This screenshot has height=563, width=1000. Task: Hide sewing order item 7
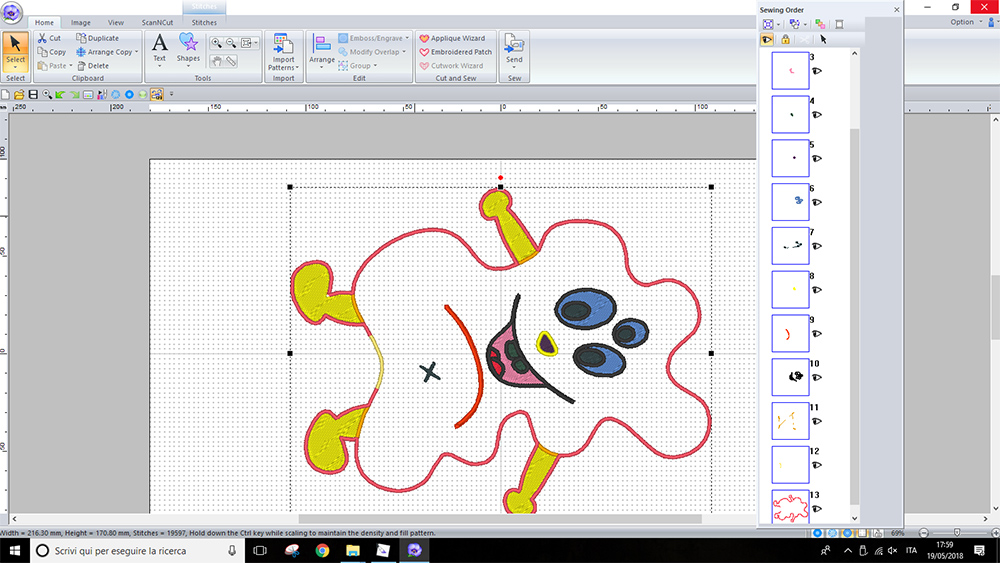click(817, 246)
